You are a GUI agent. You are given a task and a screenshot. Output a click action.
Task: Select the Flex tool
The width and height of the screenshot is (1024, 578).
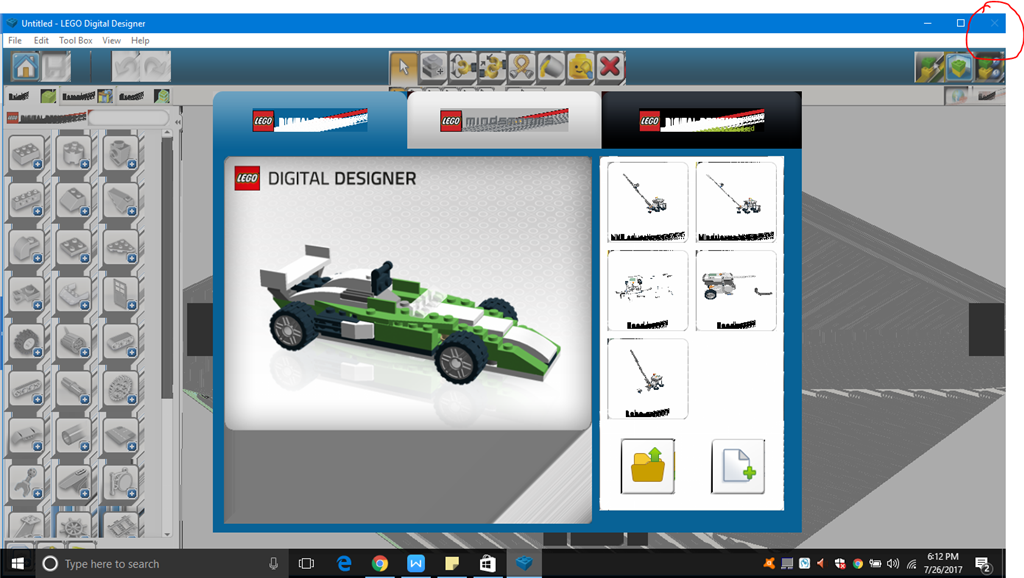pyautogui.click(x=522, y=67)
